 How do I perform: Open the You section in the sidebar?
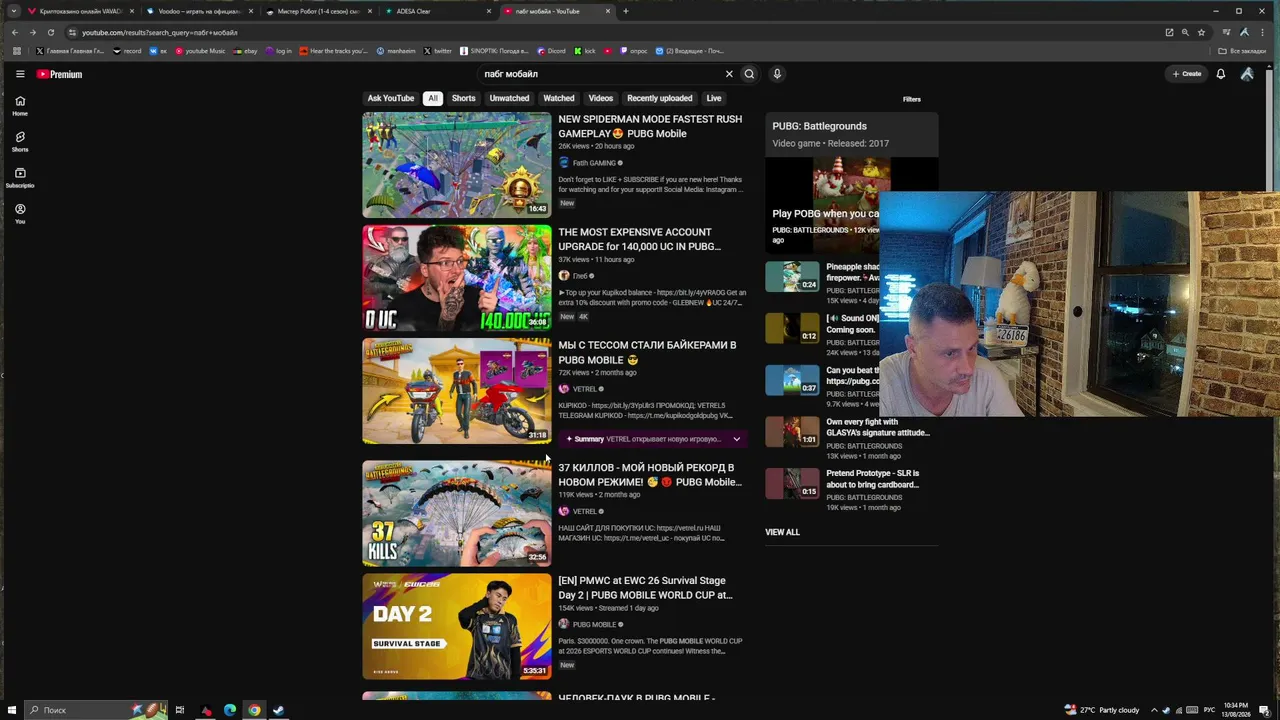click(x=20, y=213)
